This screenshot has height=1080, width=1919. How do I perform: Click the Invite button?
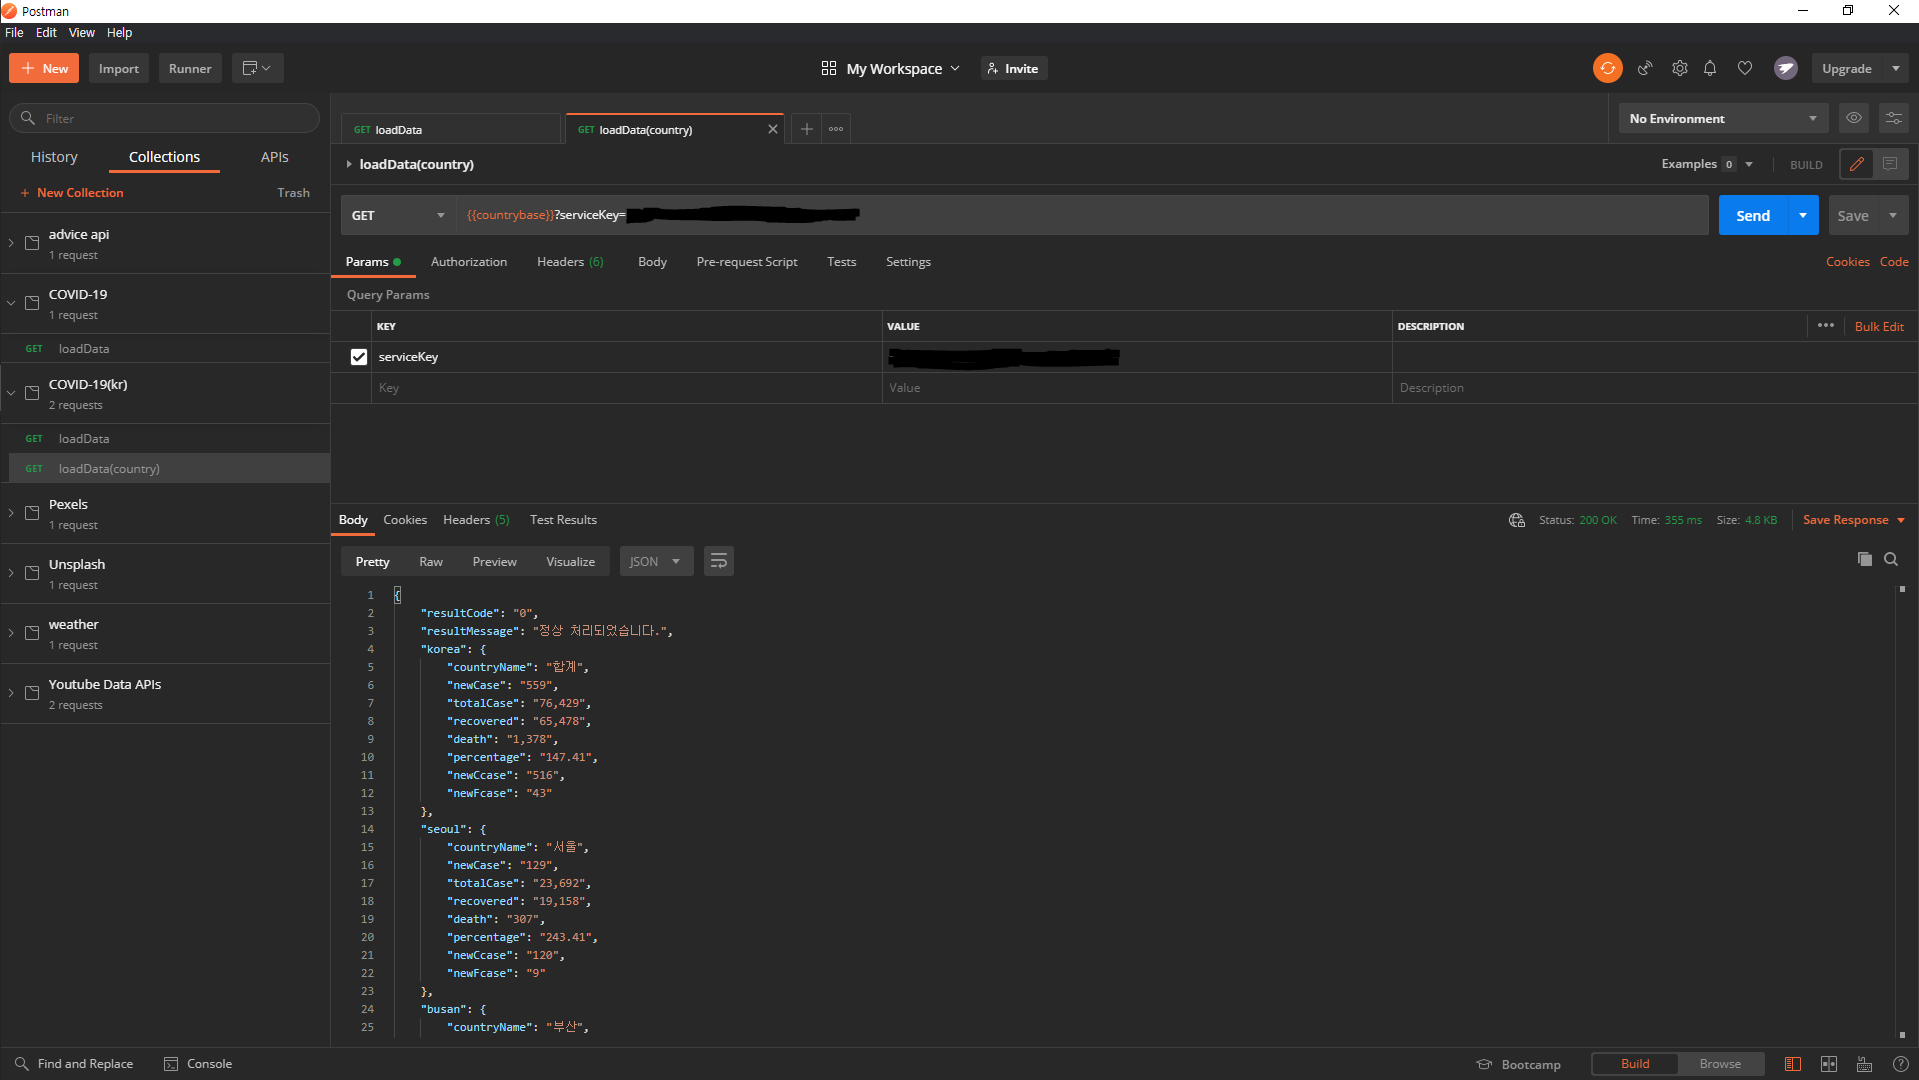1013,68
